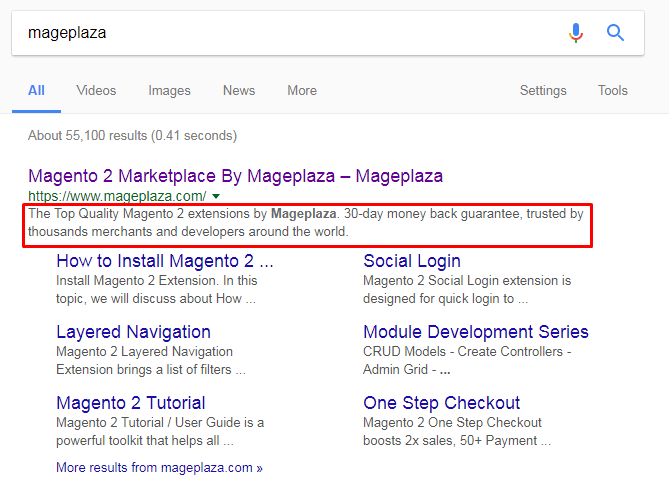
Task: Click the blue search magnifier icon
Action: (615, 33)
